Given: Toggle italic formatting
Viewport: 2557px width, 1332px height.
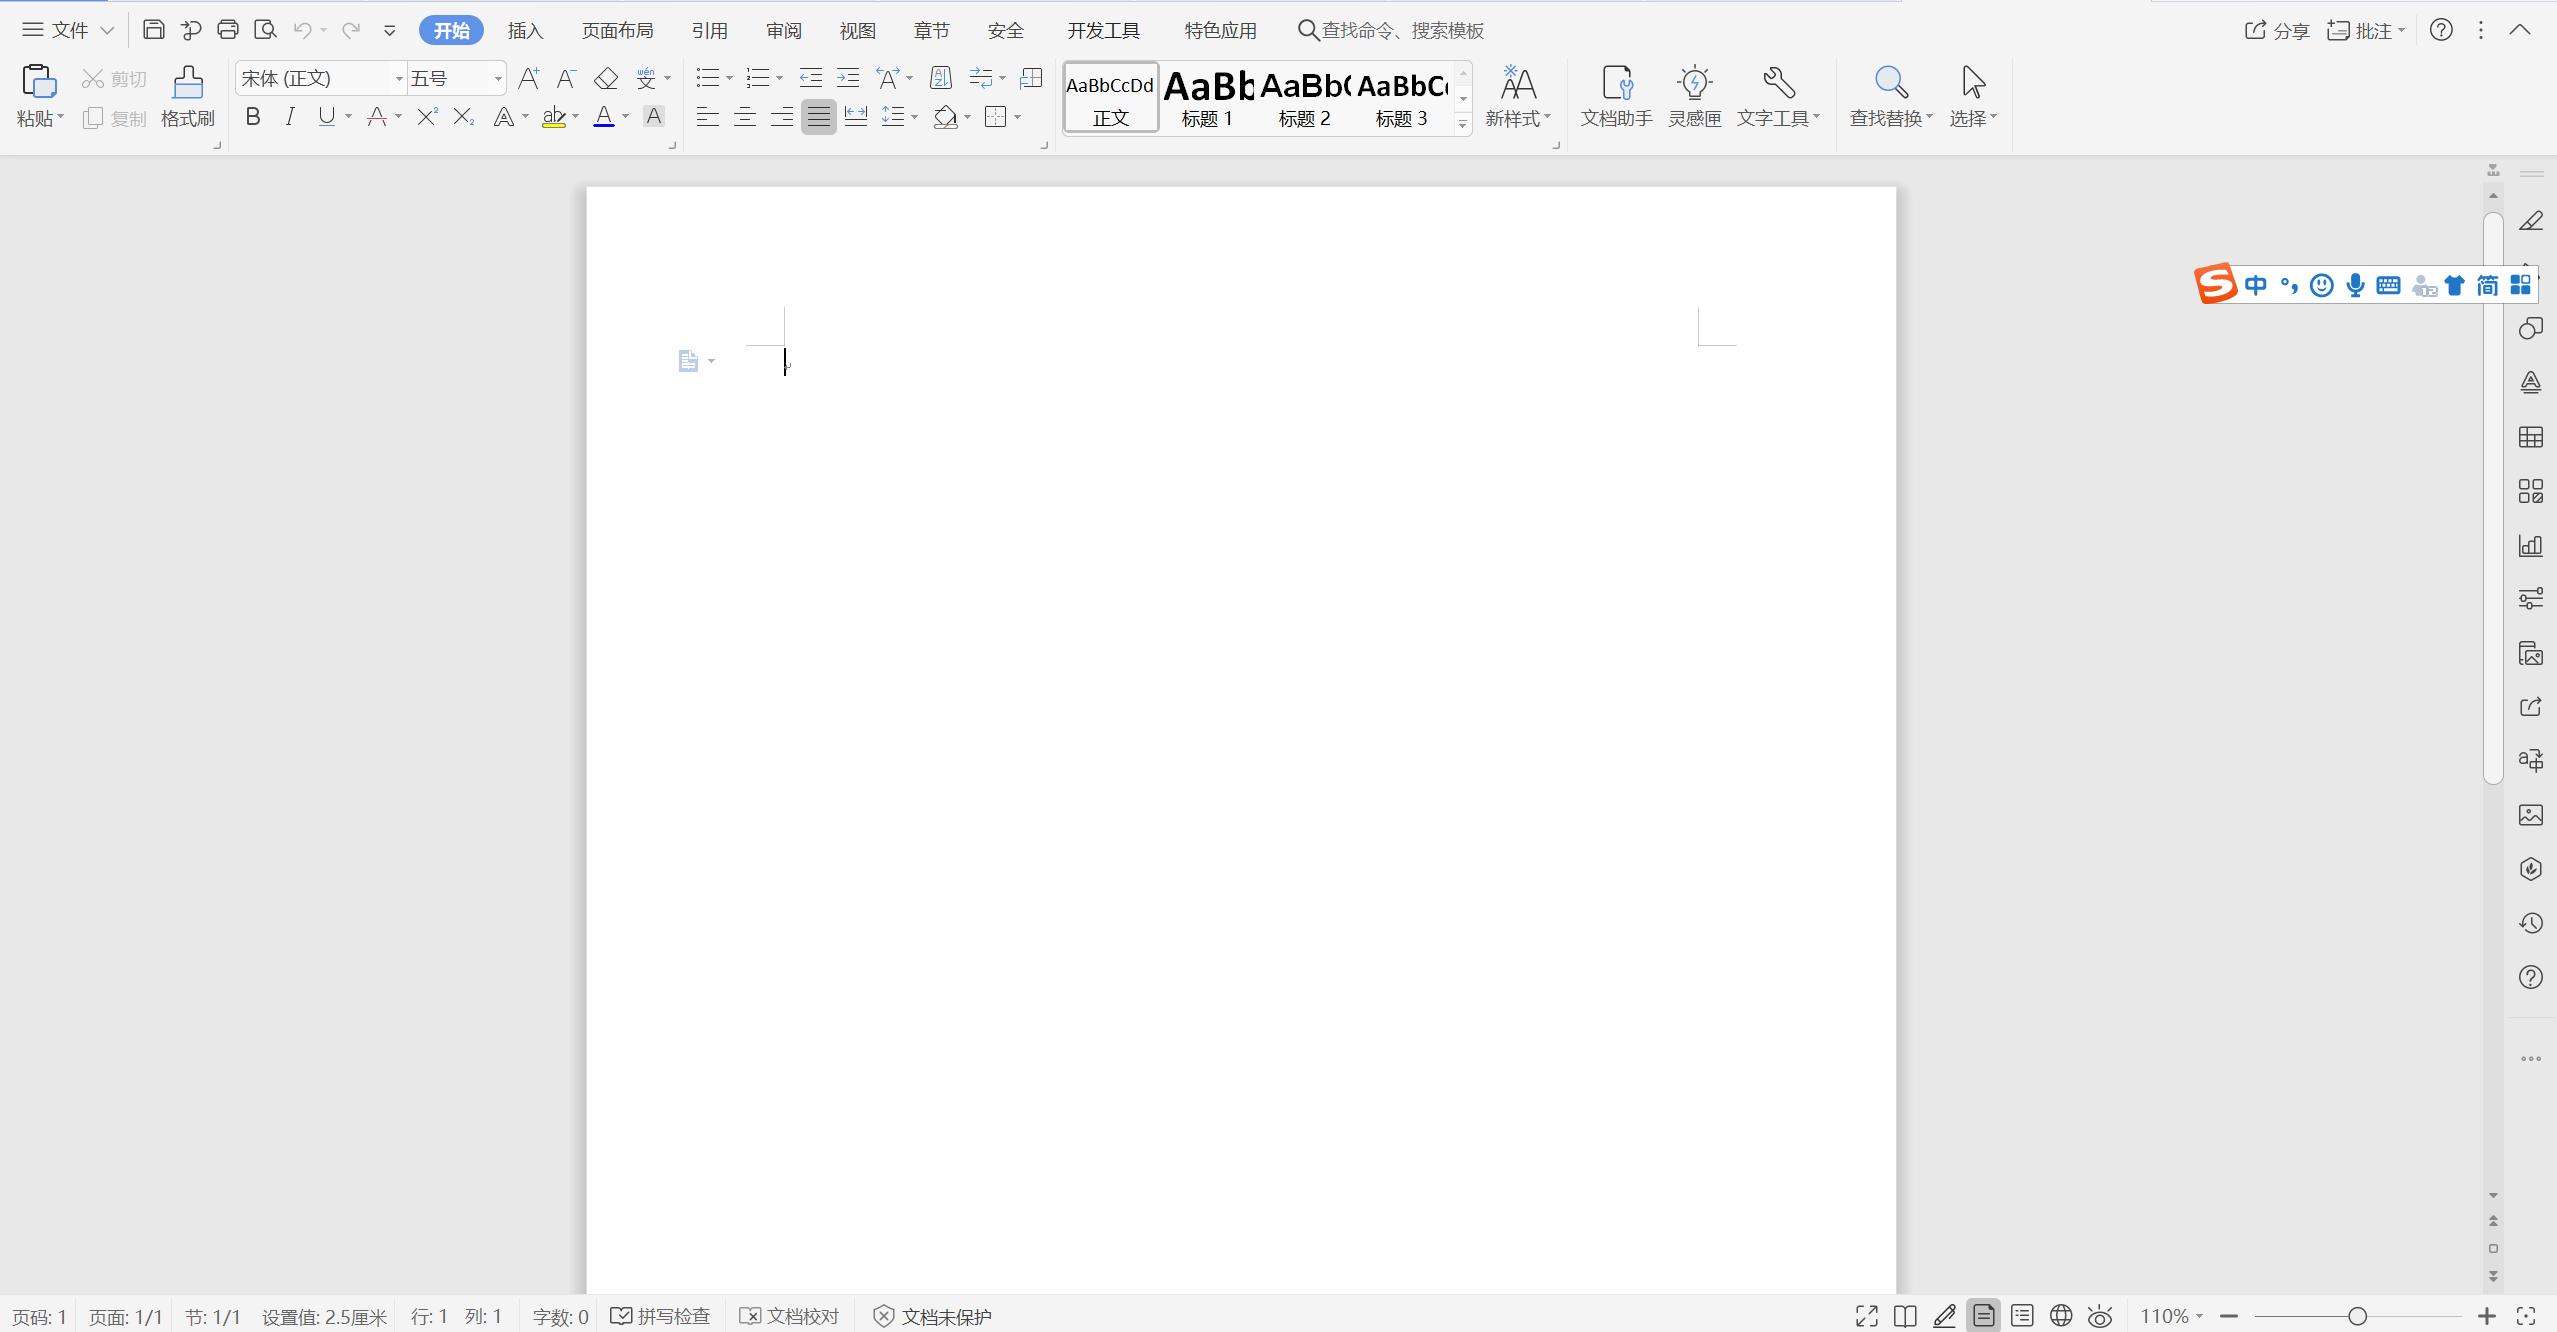Looking at the screenshot, I should pyautogui.click(x=288, y=117).
